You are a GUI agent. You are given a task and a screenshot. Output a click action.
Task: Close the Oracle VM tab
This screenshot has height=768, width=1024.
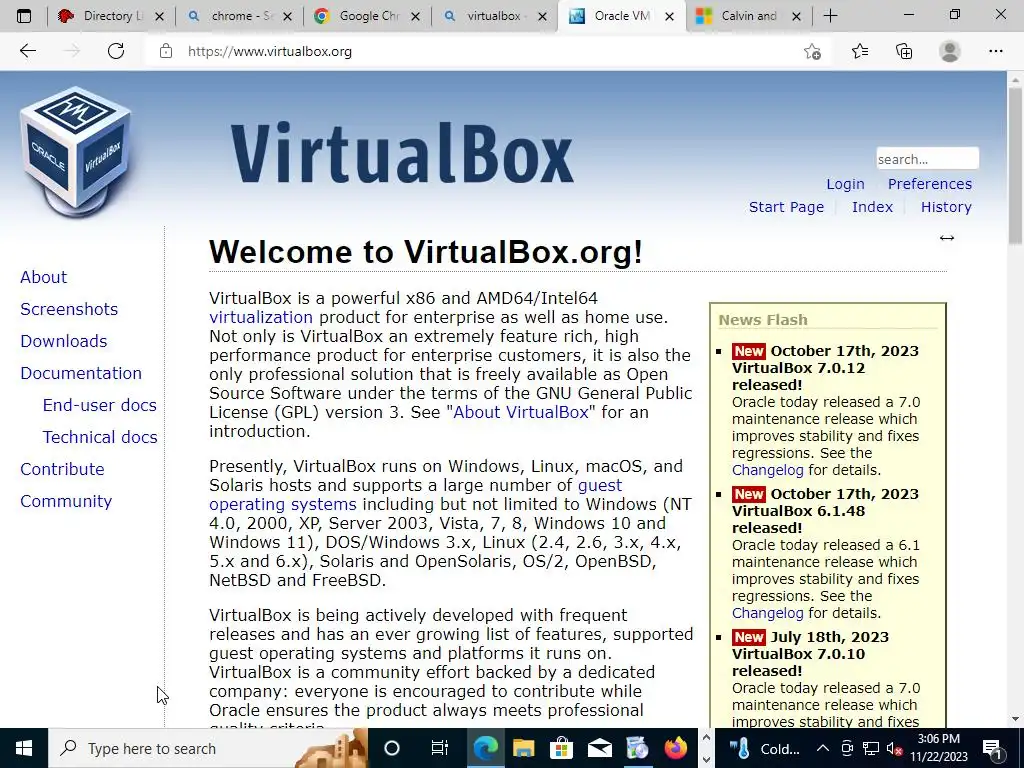point(669,16)
